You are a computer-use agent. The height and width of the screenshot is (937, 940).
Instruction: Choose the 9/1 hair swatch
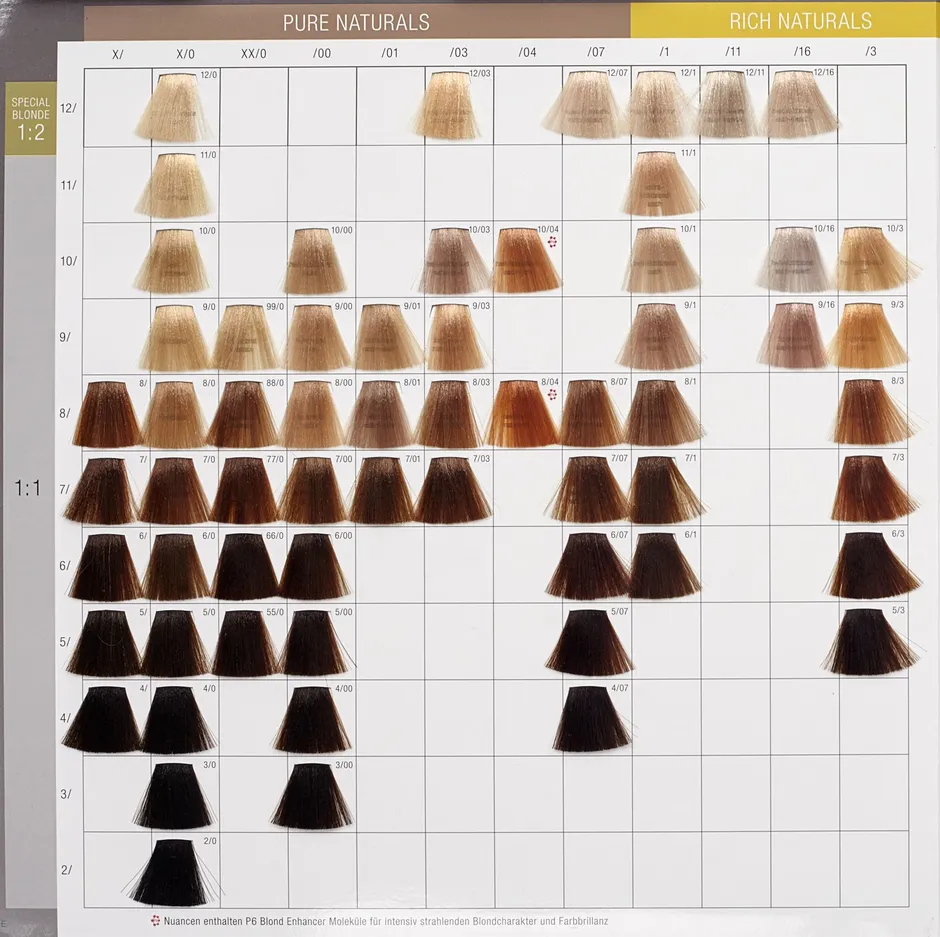coord(658,336)
